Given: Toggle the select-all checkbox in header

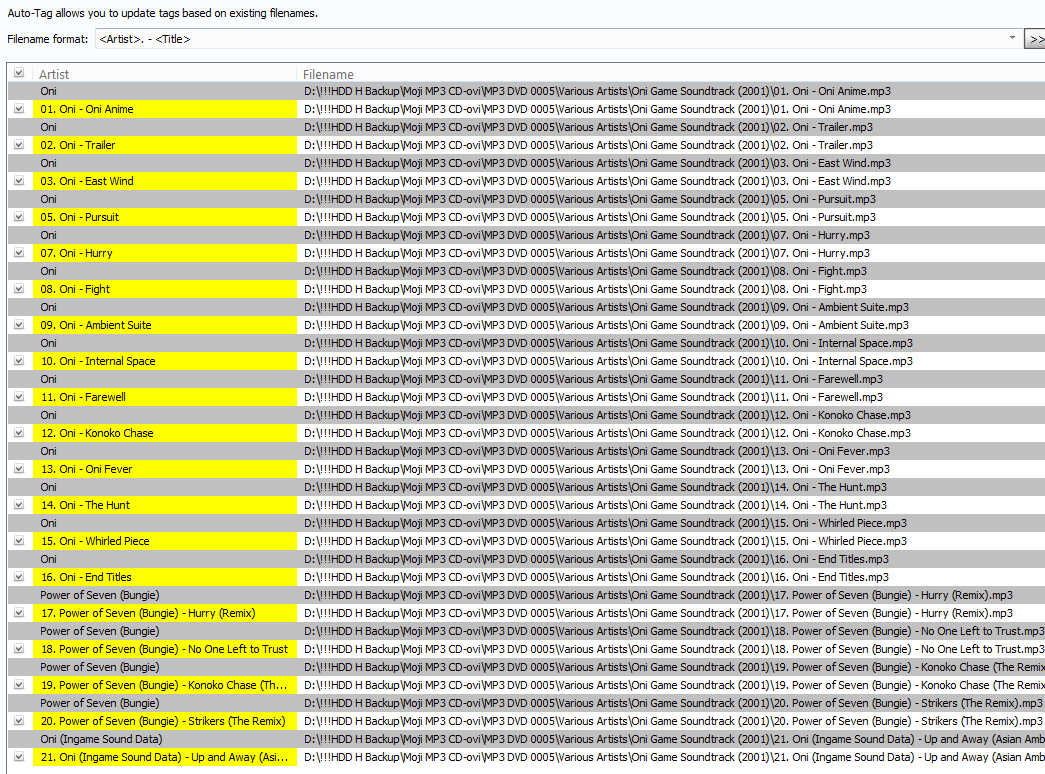Looking at the screenshot, I should pyautogui.click(x=19, y=73).
